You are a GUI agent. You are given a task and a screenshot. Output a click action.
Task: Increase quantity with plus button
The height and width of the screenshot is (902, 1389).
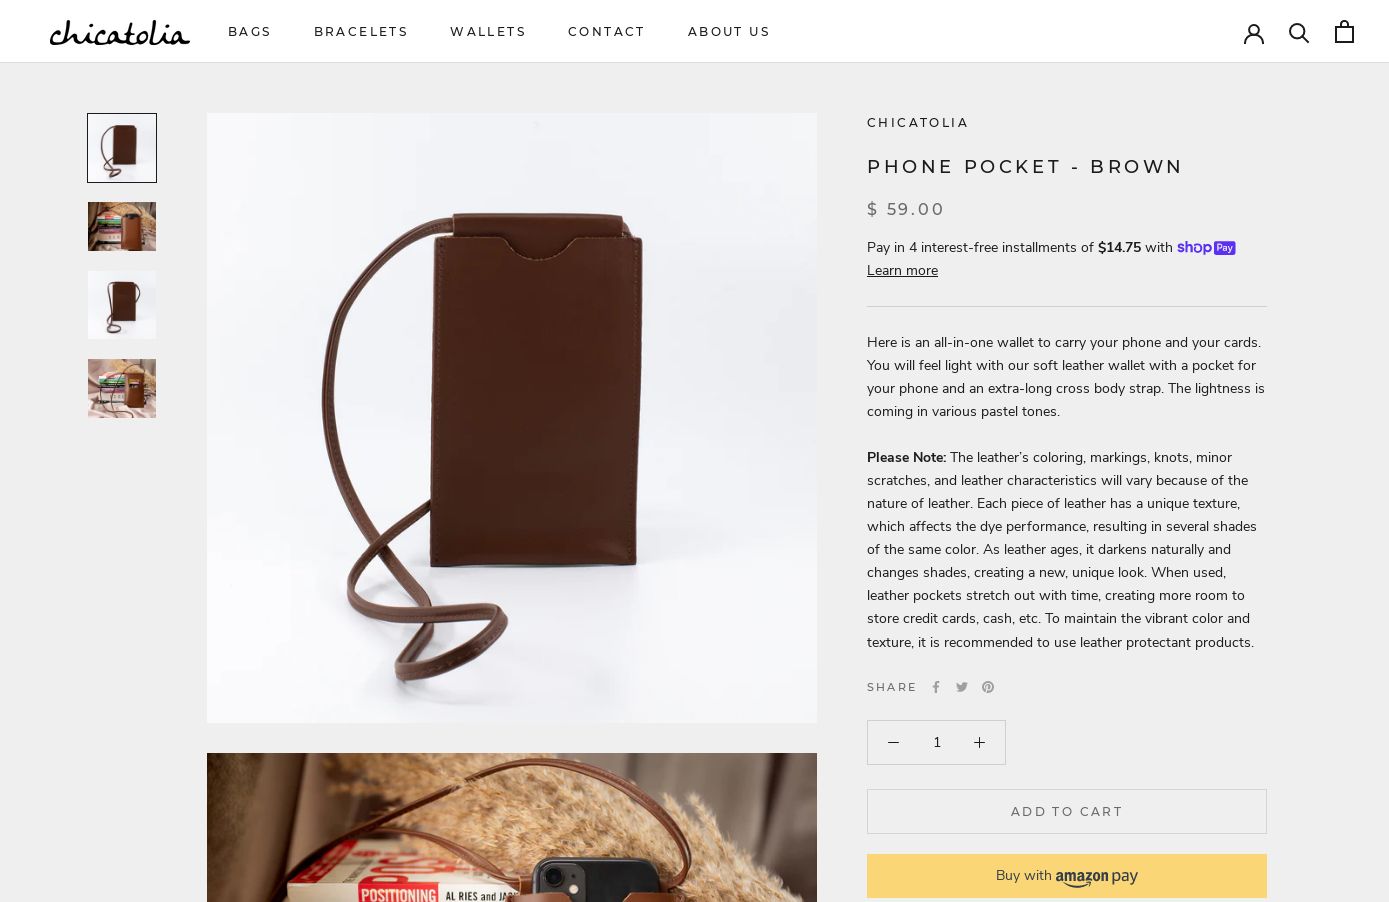[x=979, y=742]
